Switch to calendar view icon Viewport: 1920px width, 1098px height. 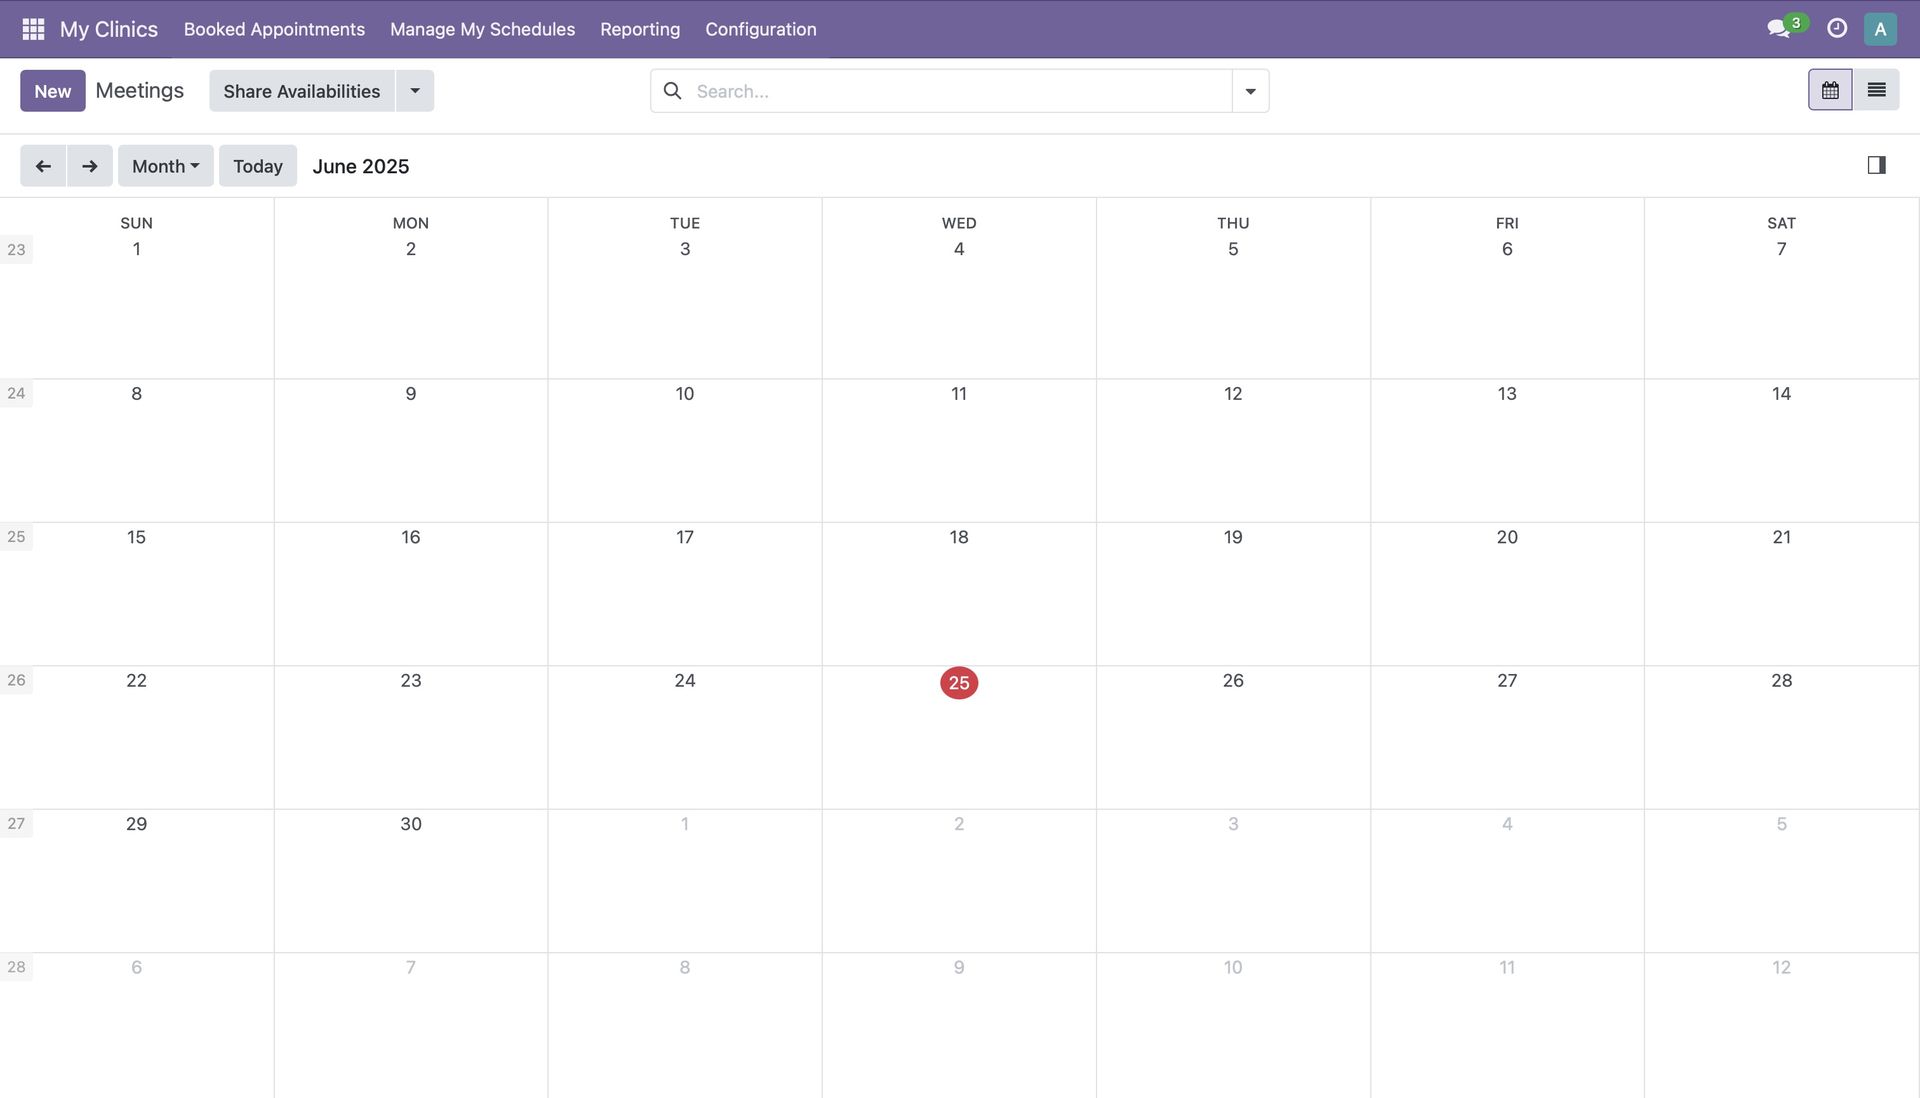[1830, 90]
